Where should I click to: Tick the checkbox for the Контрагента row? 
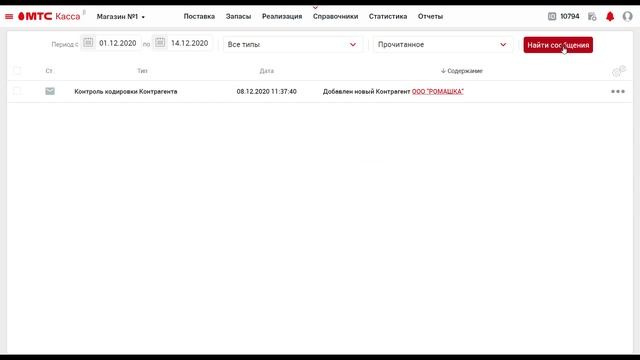pyautogui.click(x=17, y=91)
